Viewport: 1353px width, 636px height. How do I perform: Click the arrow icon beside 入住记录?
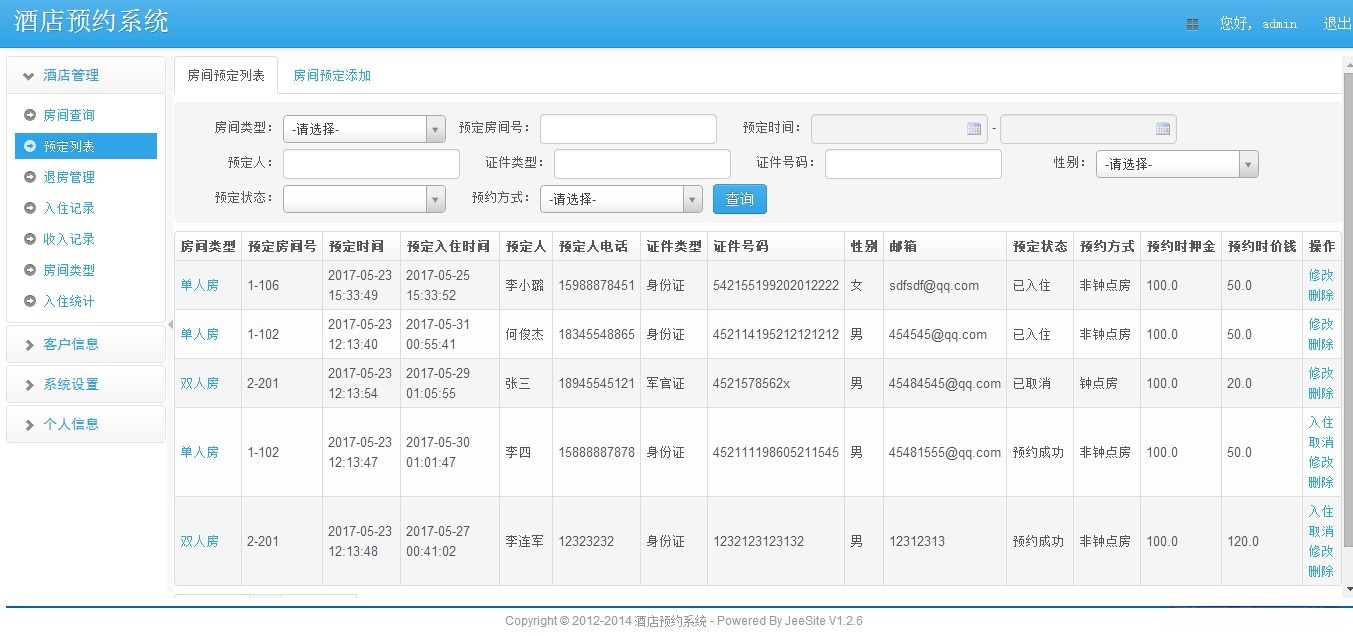pos(30,208)
